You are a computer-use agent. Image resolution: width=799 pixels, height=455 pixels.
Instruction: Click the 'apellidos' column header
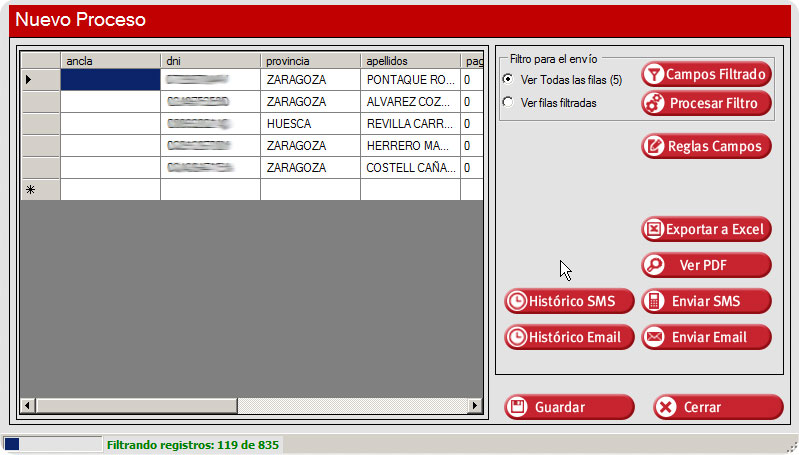pyautogui.click(x=410, y=61)
